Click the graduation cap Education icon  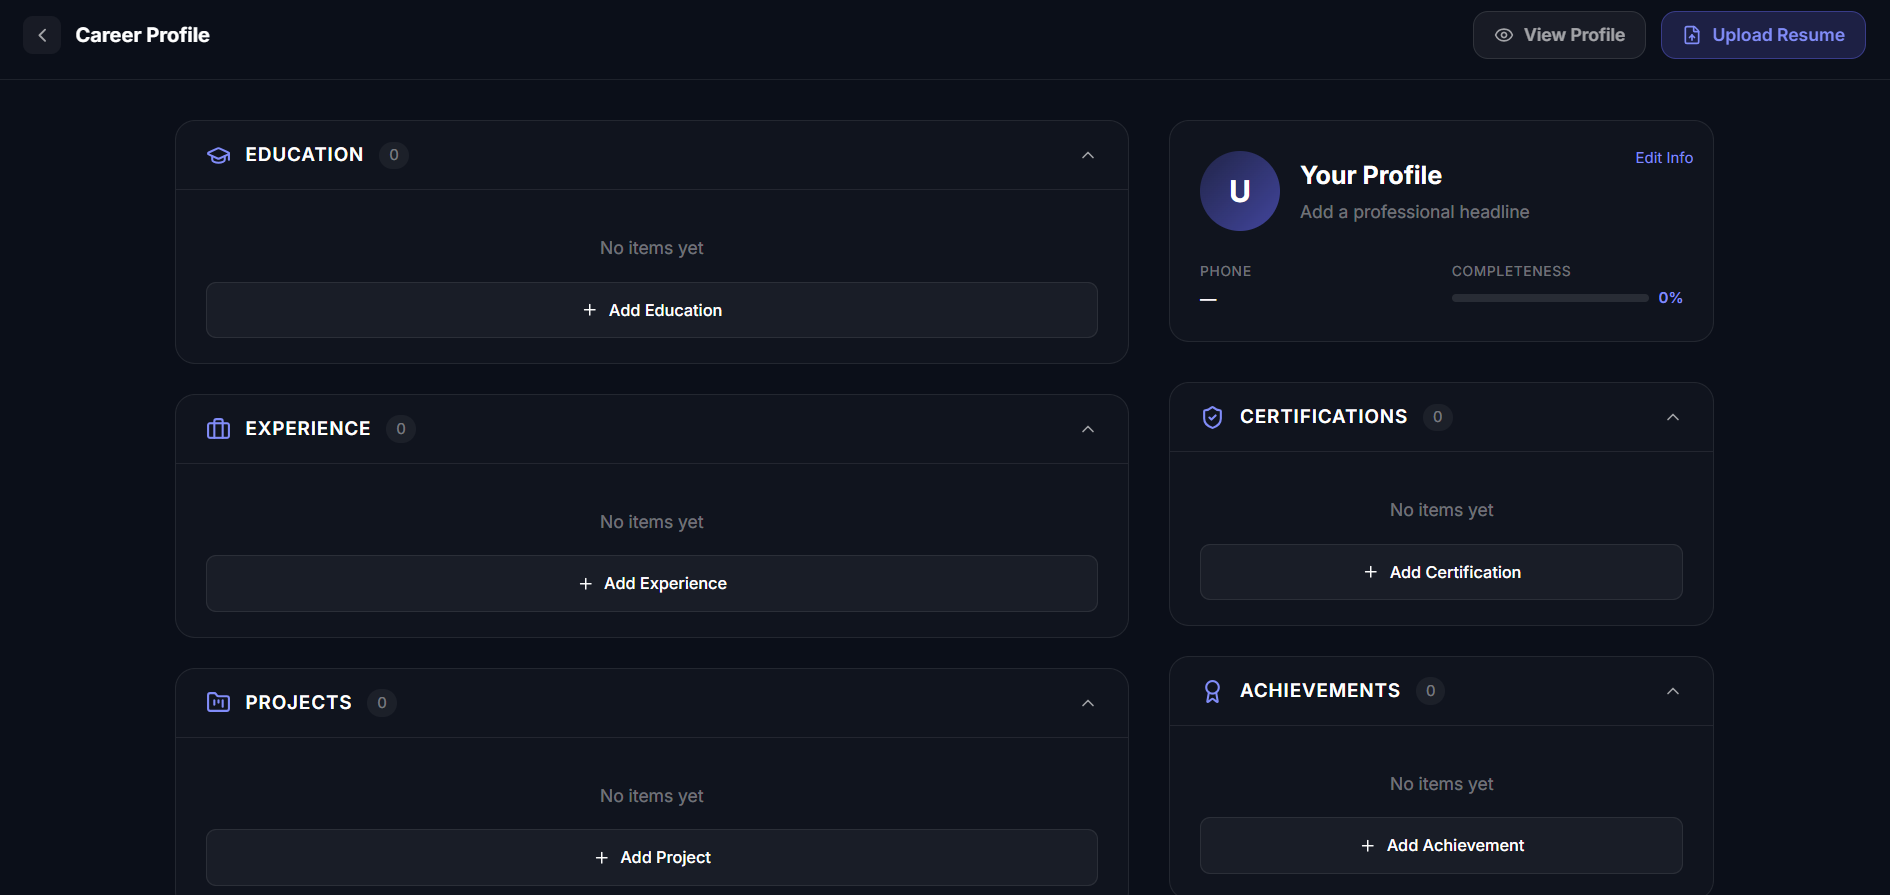click(x=218, y=155)
